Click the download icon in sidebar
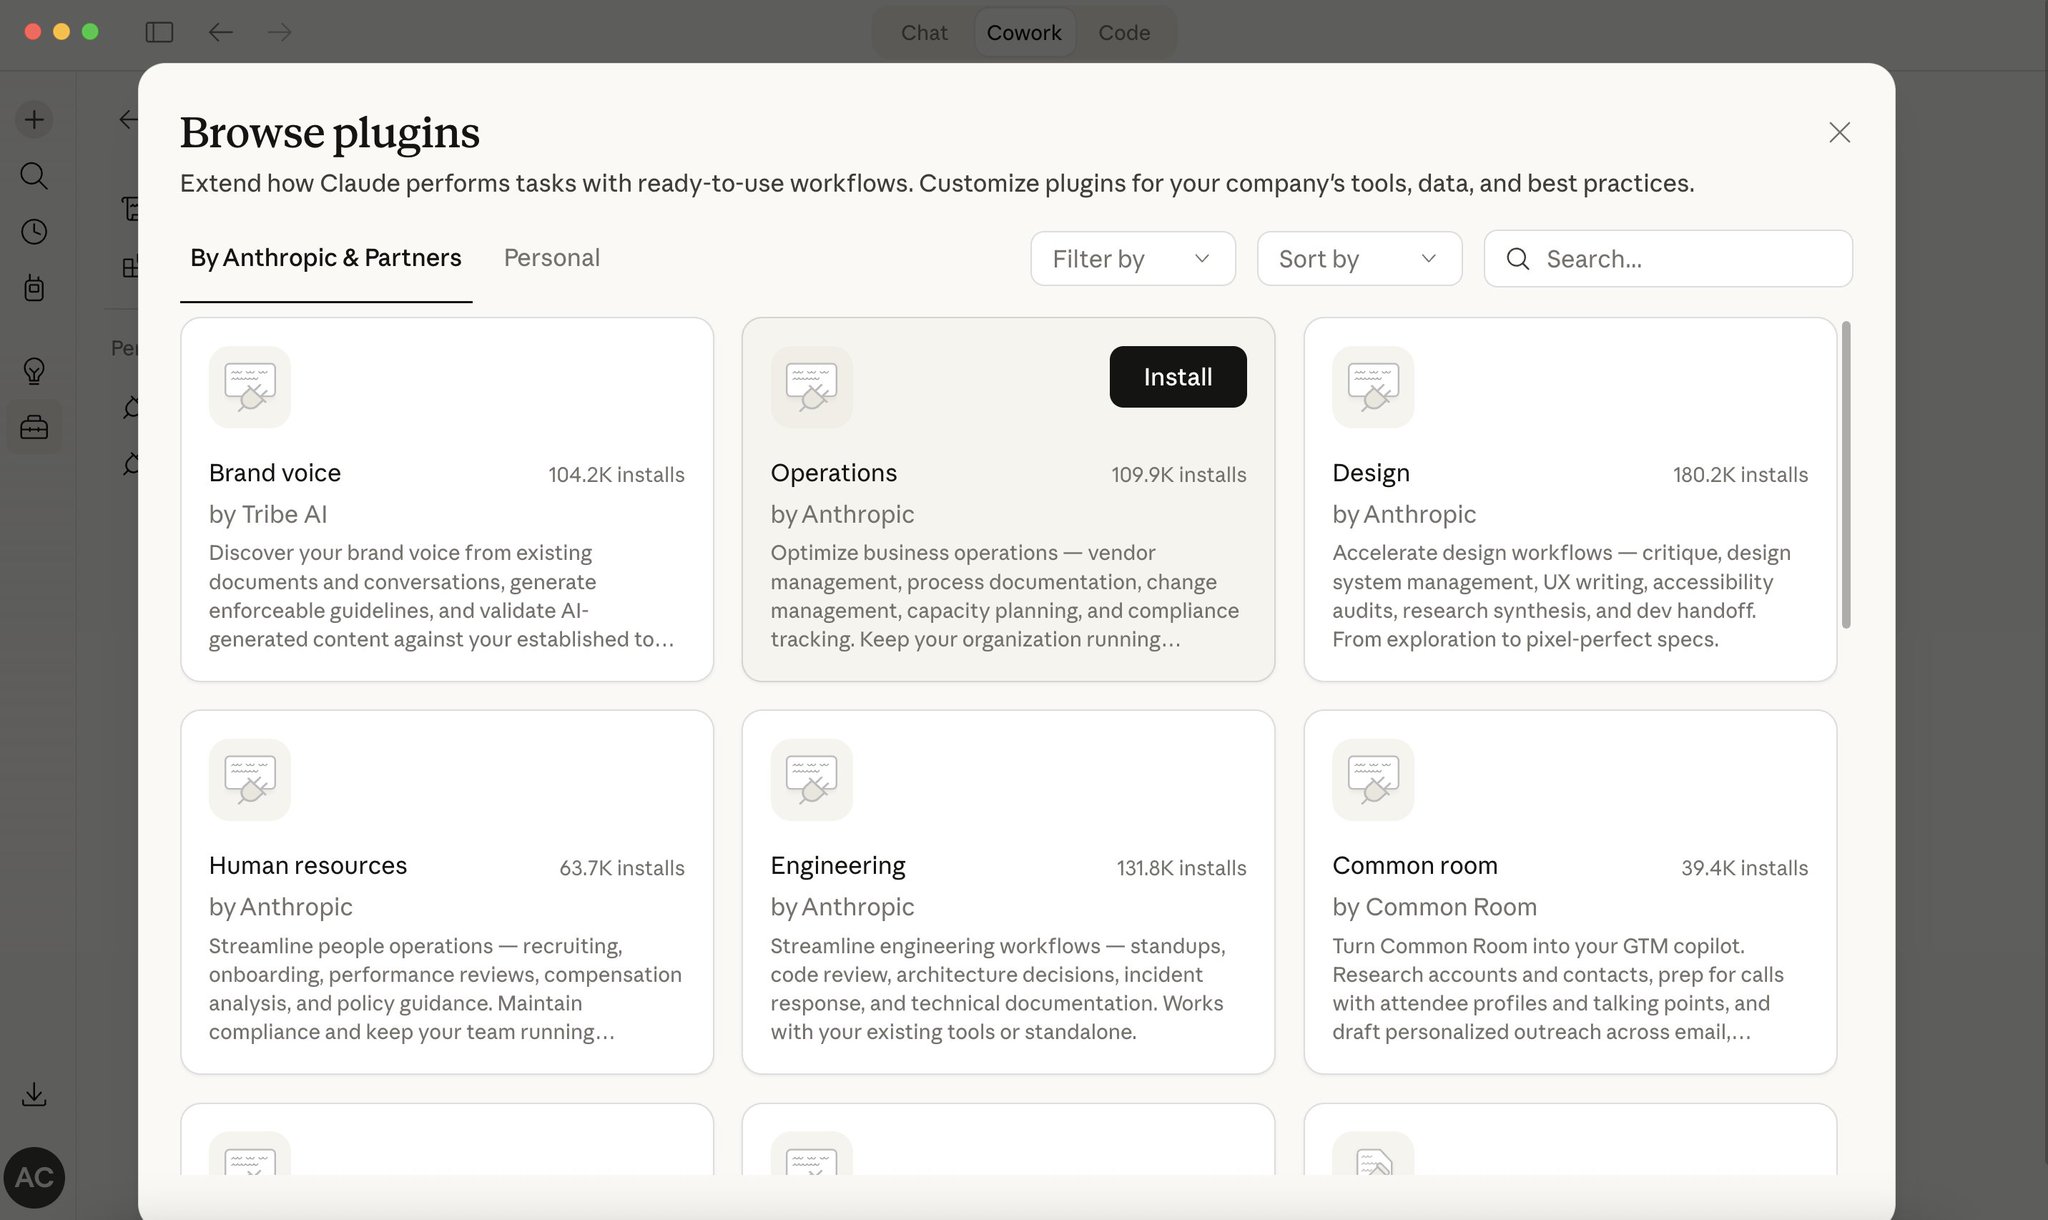Screen dimensions: 2048x1220 click(34, 1094)
